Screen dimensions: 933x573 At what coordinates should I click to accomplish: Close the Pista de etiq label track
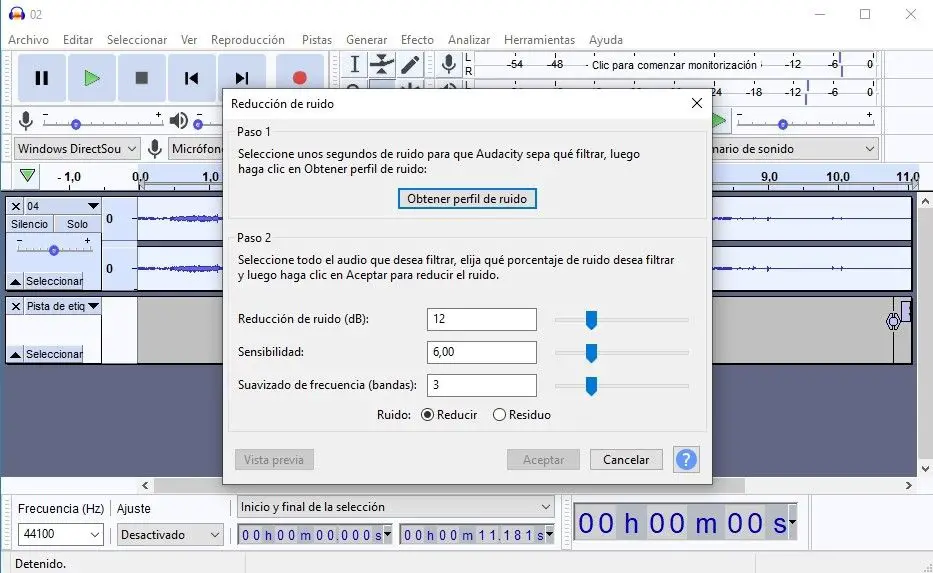click(x=16, y=306)
